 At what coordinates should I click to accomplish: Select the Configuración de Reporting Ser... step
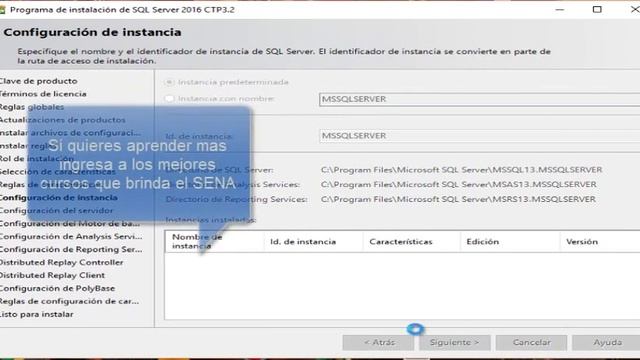click(71, 249)
